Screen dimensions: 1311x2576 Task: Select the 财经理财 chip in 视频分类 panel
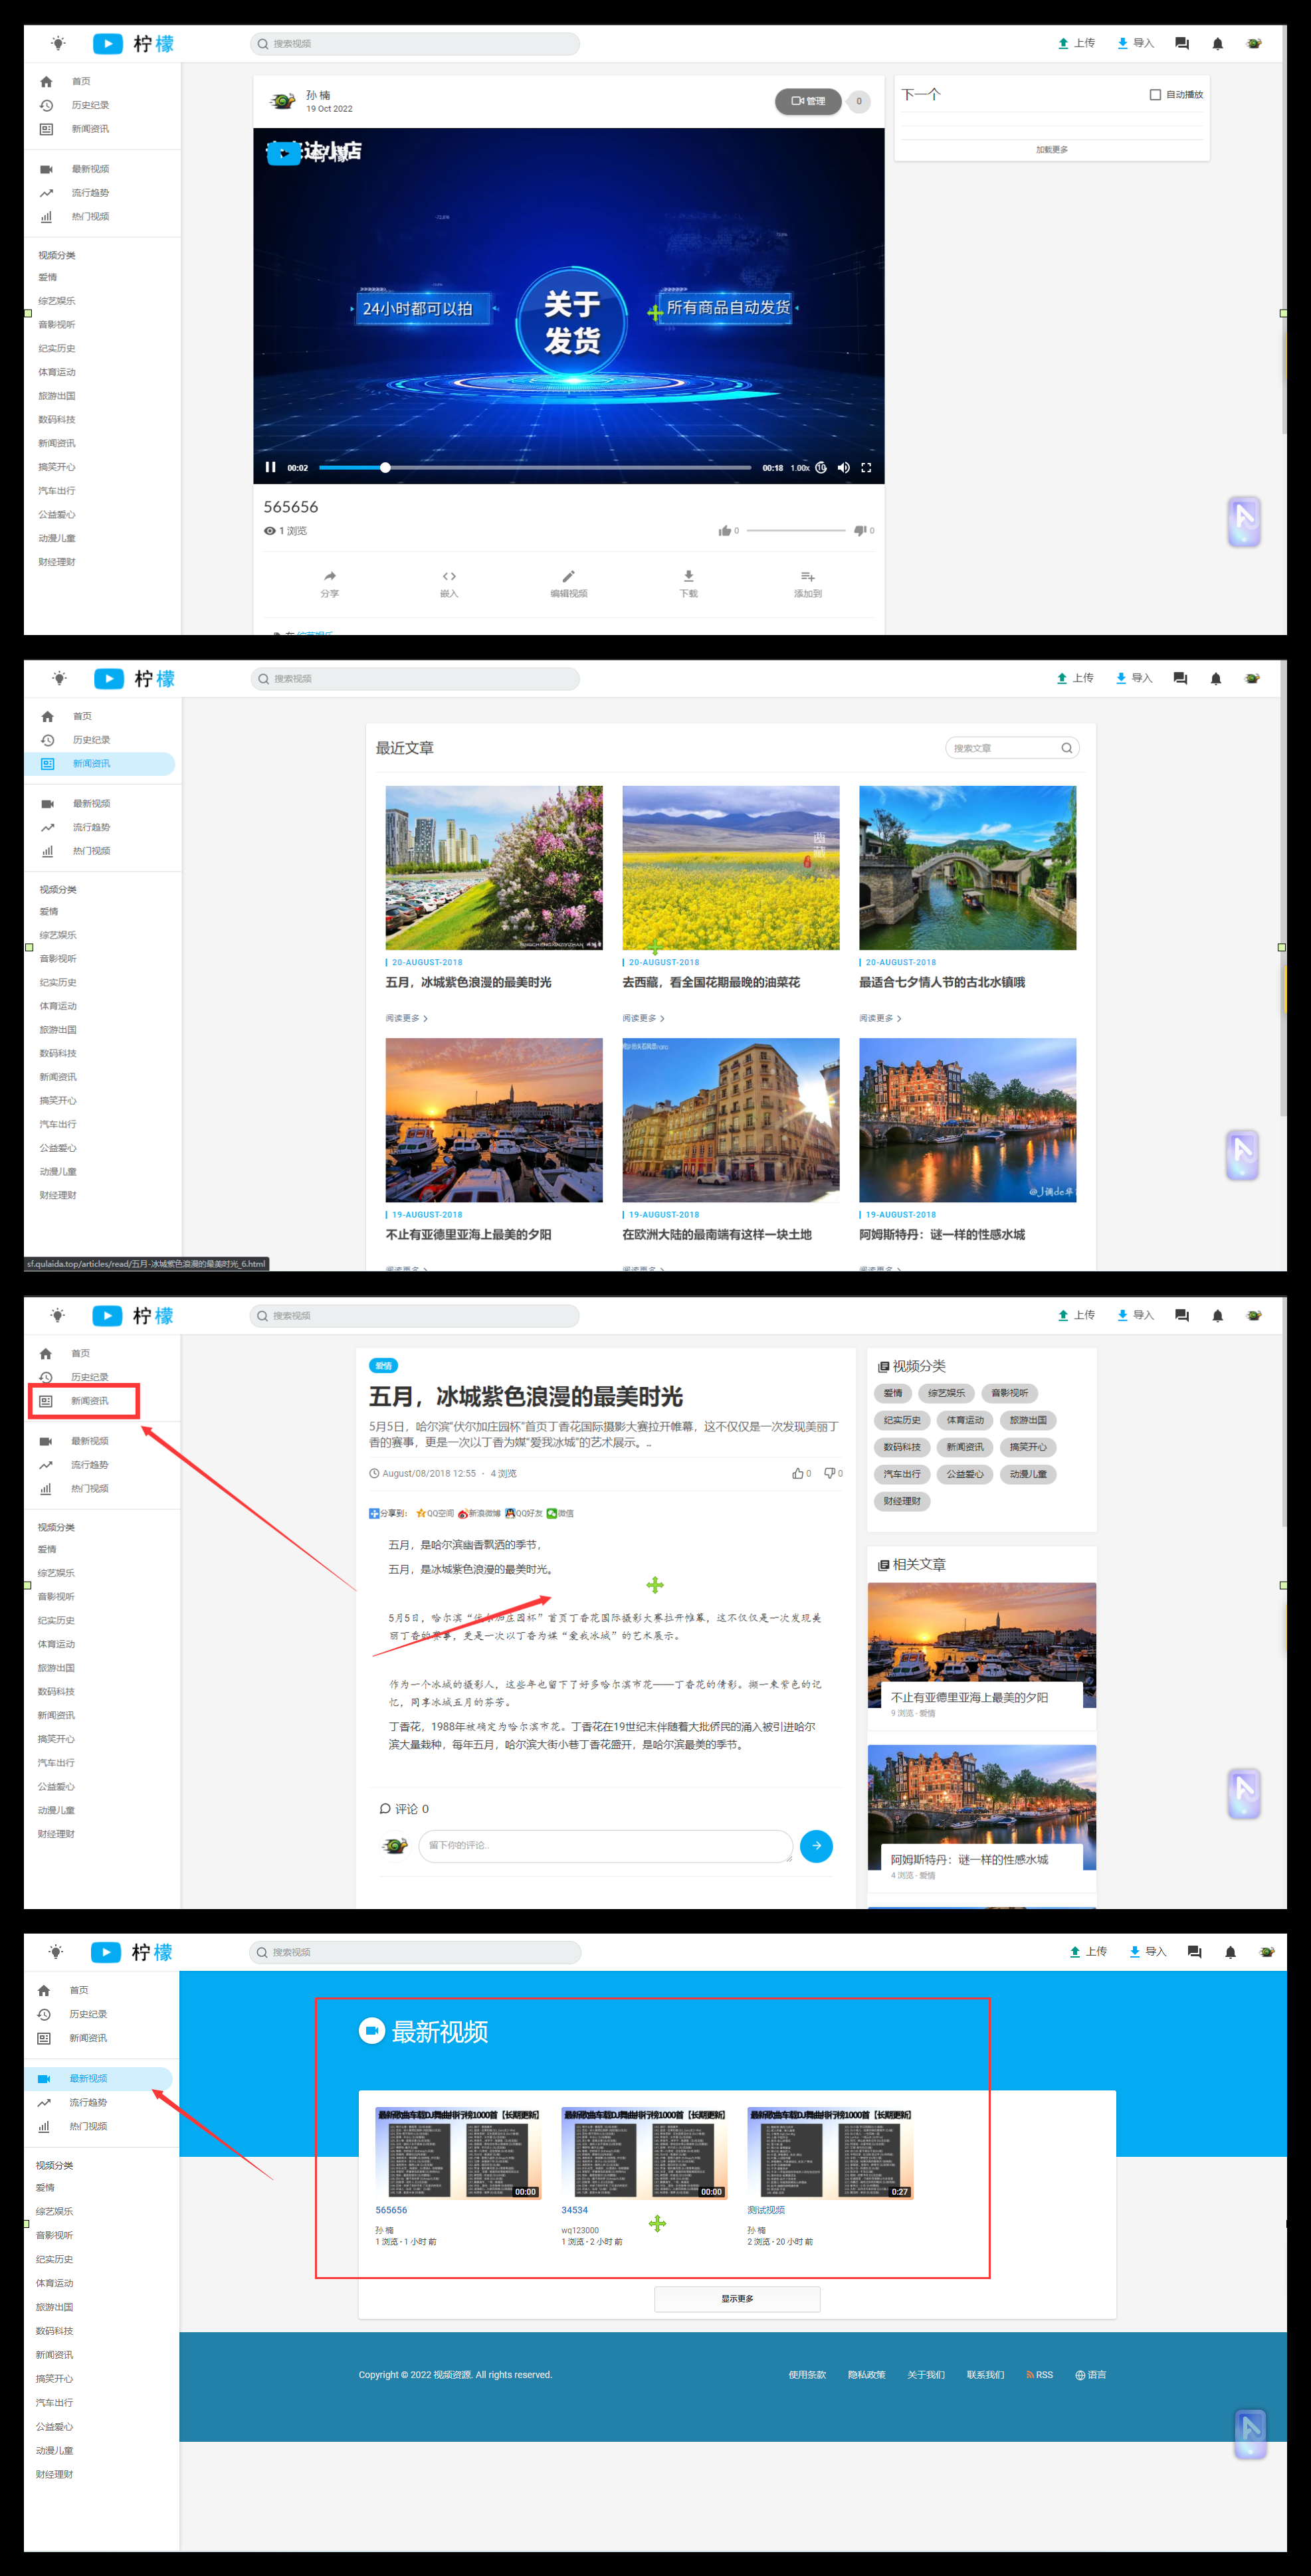pyautogui.click(x=902, y=1501)
